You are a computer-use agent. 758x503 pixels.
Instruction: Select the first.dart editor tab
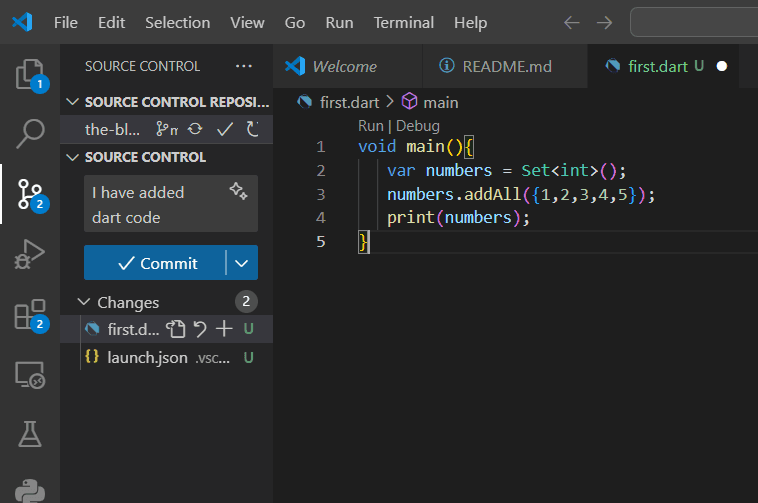(x=663, y=66)
